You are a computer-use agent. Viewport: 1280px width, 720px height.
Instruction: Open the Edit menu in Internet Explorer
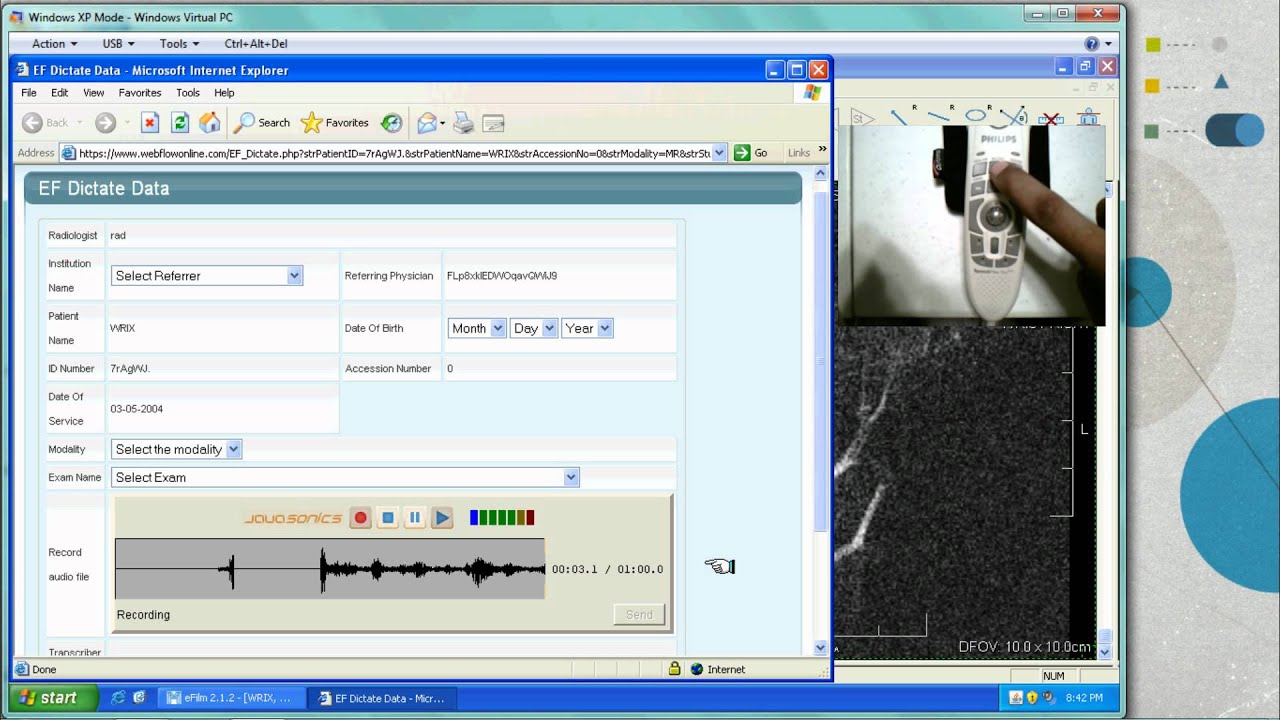(60, 93)
